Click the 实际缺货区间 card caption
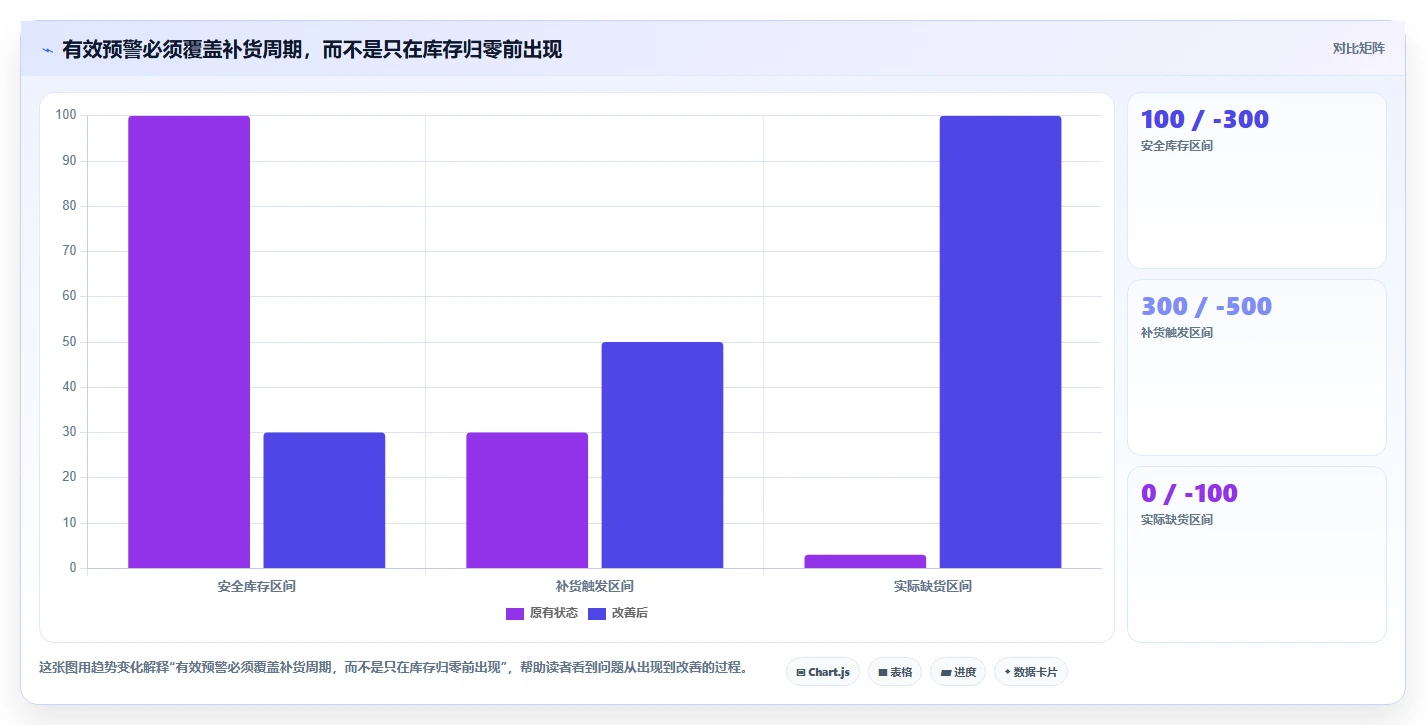Screen dimensions: 1426x725 [1177, 520]
